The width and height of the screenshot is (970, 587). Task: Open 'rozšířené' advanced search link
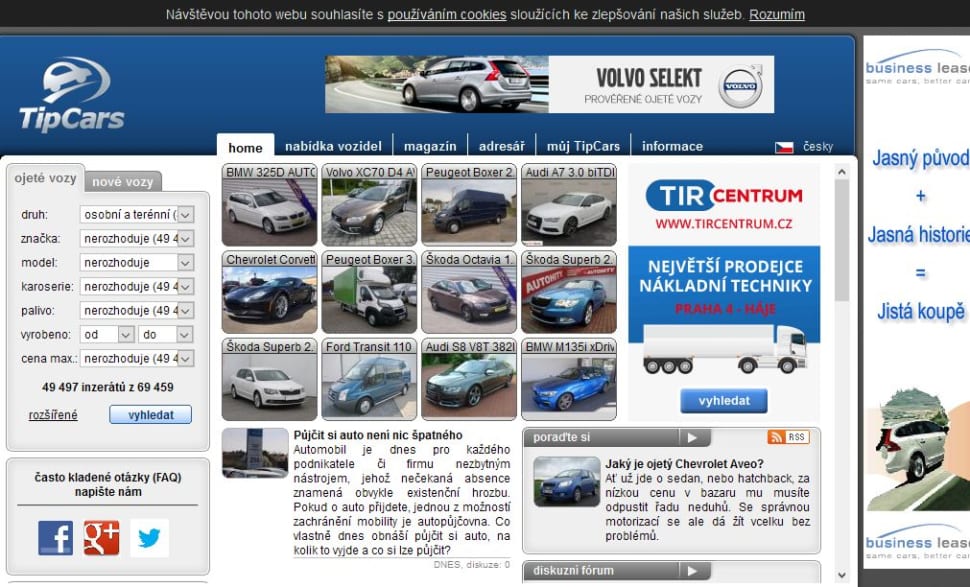53,415
